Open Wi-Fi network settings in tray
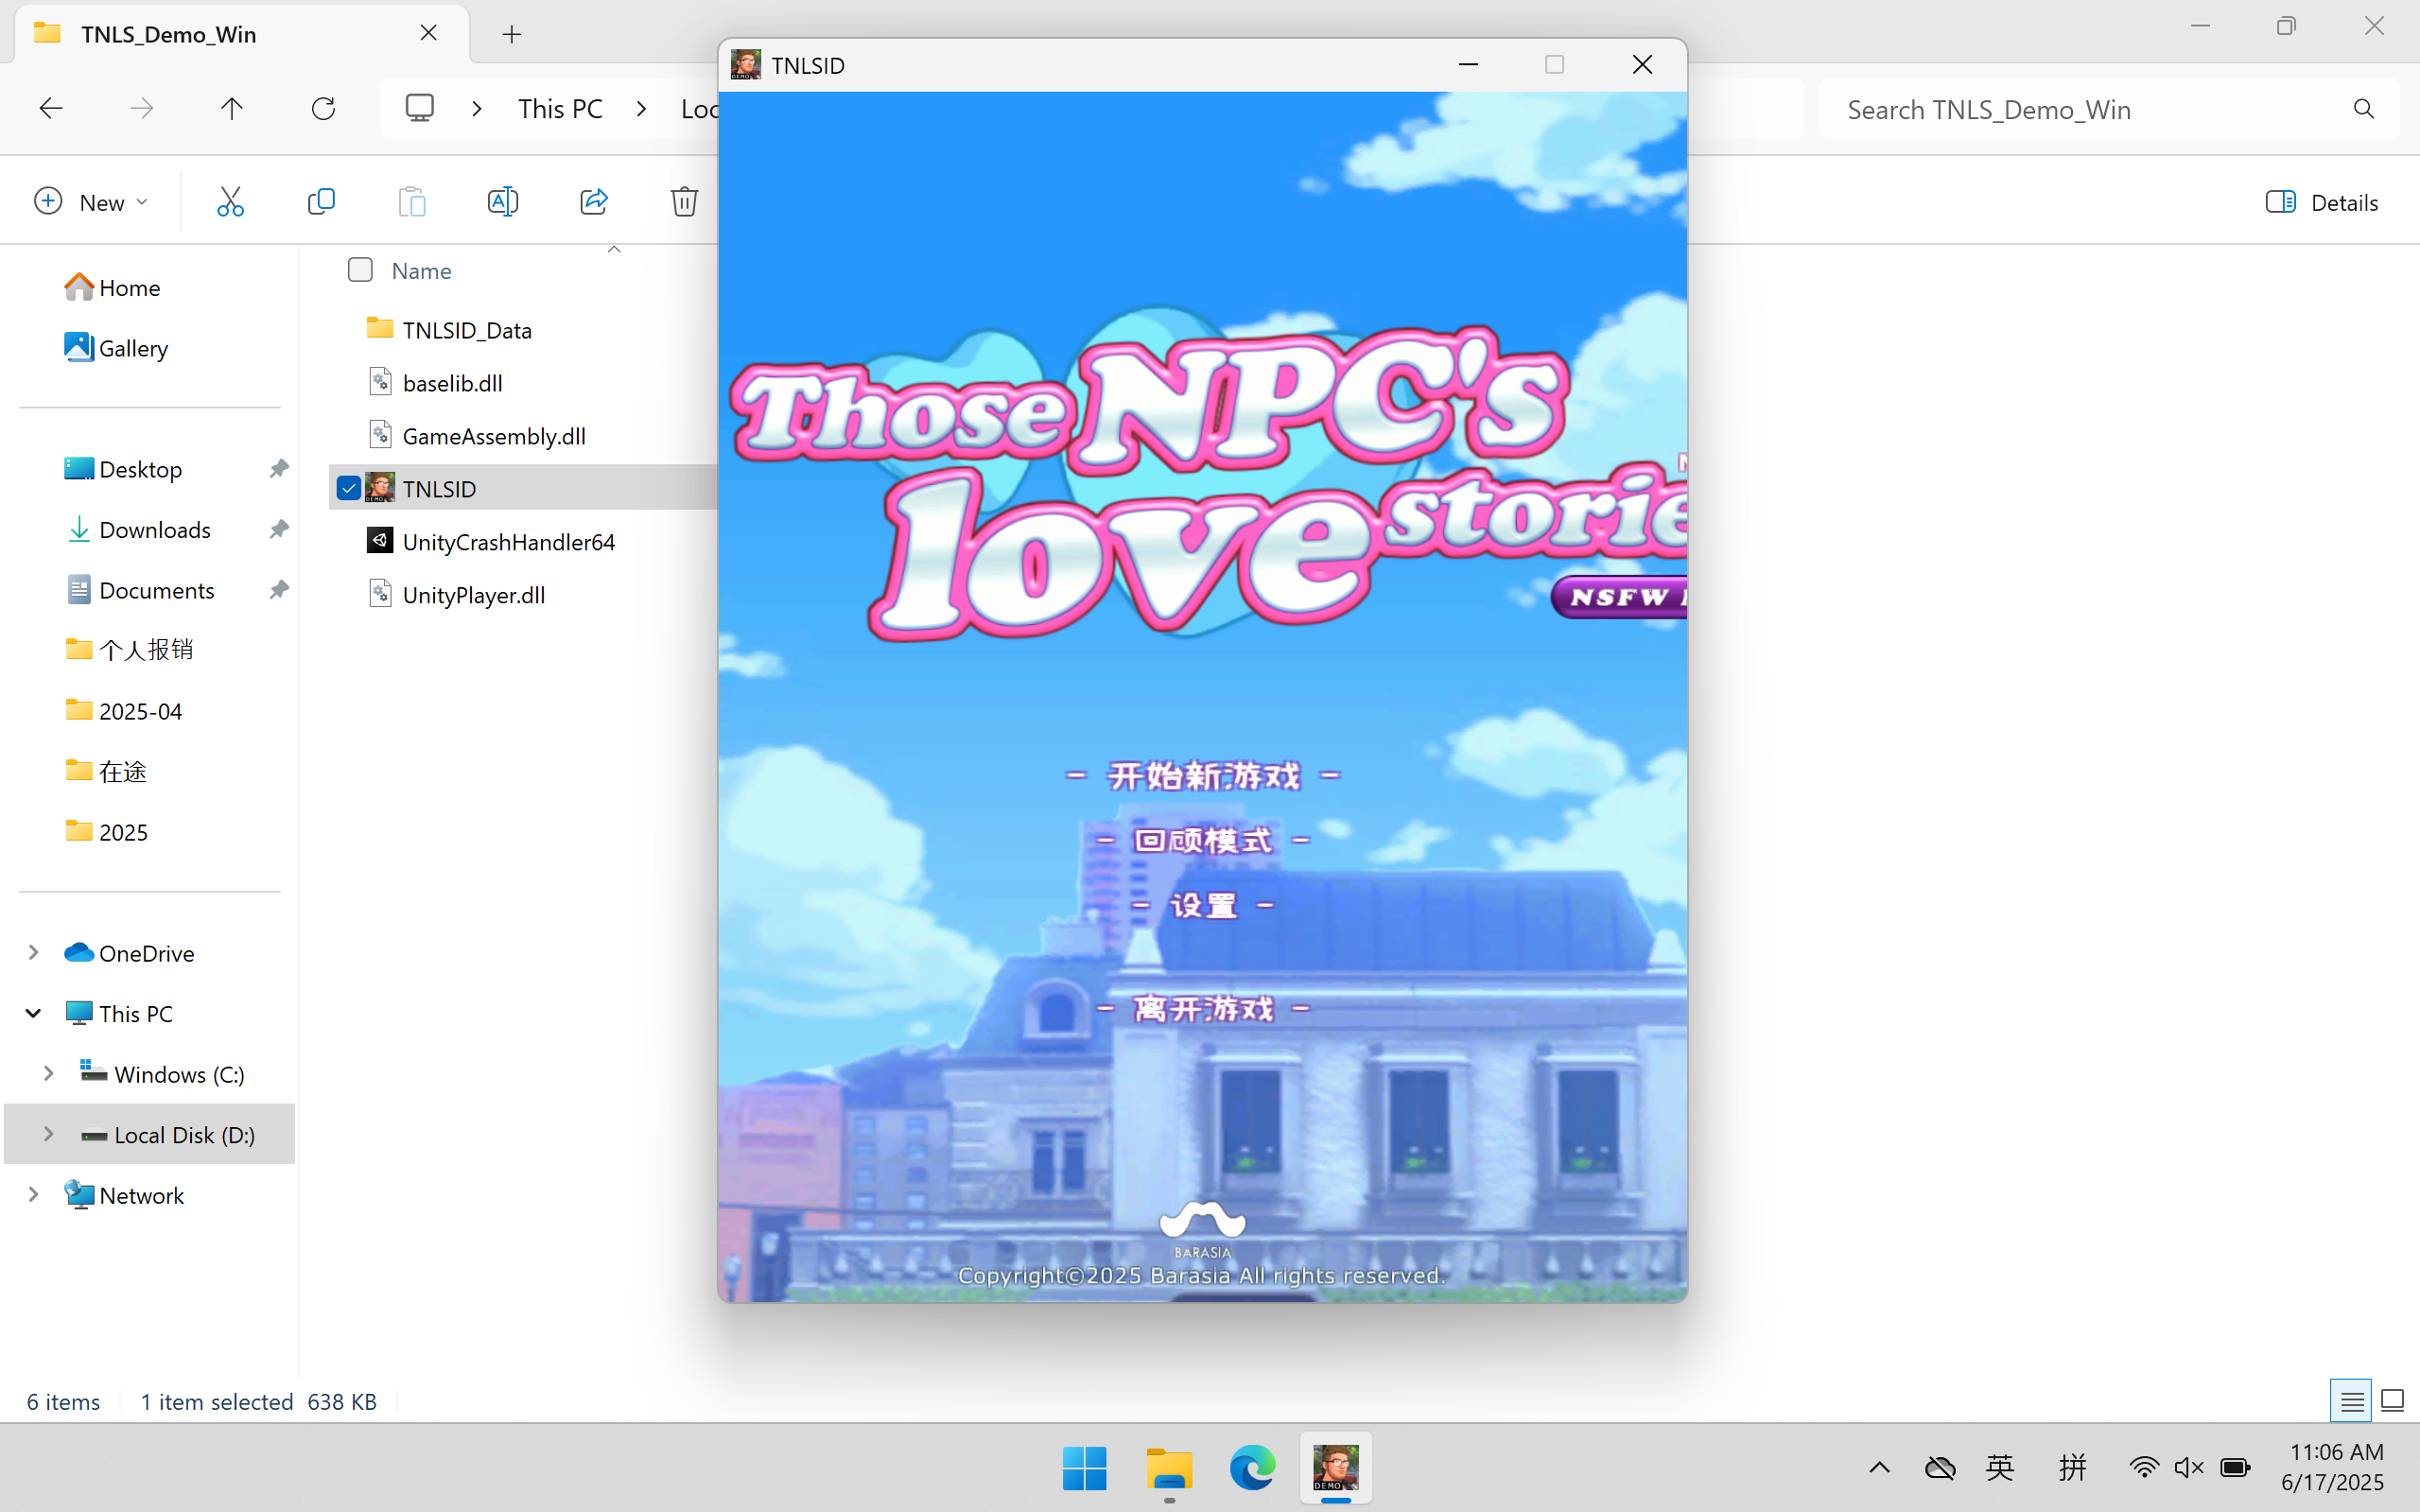2420x1512 pixels. 2143,1468
